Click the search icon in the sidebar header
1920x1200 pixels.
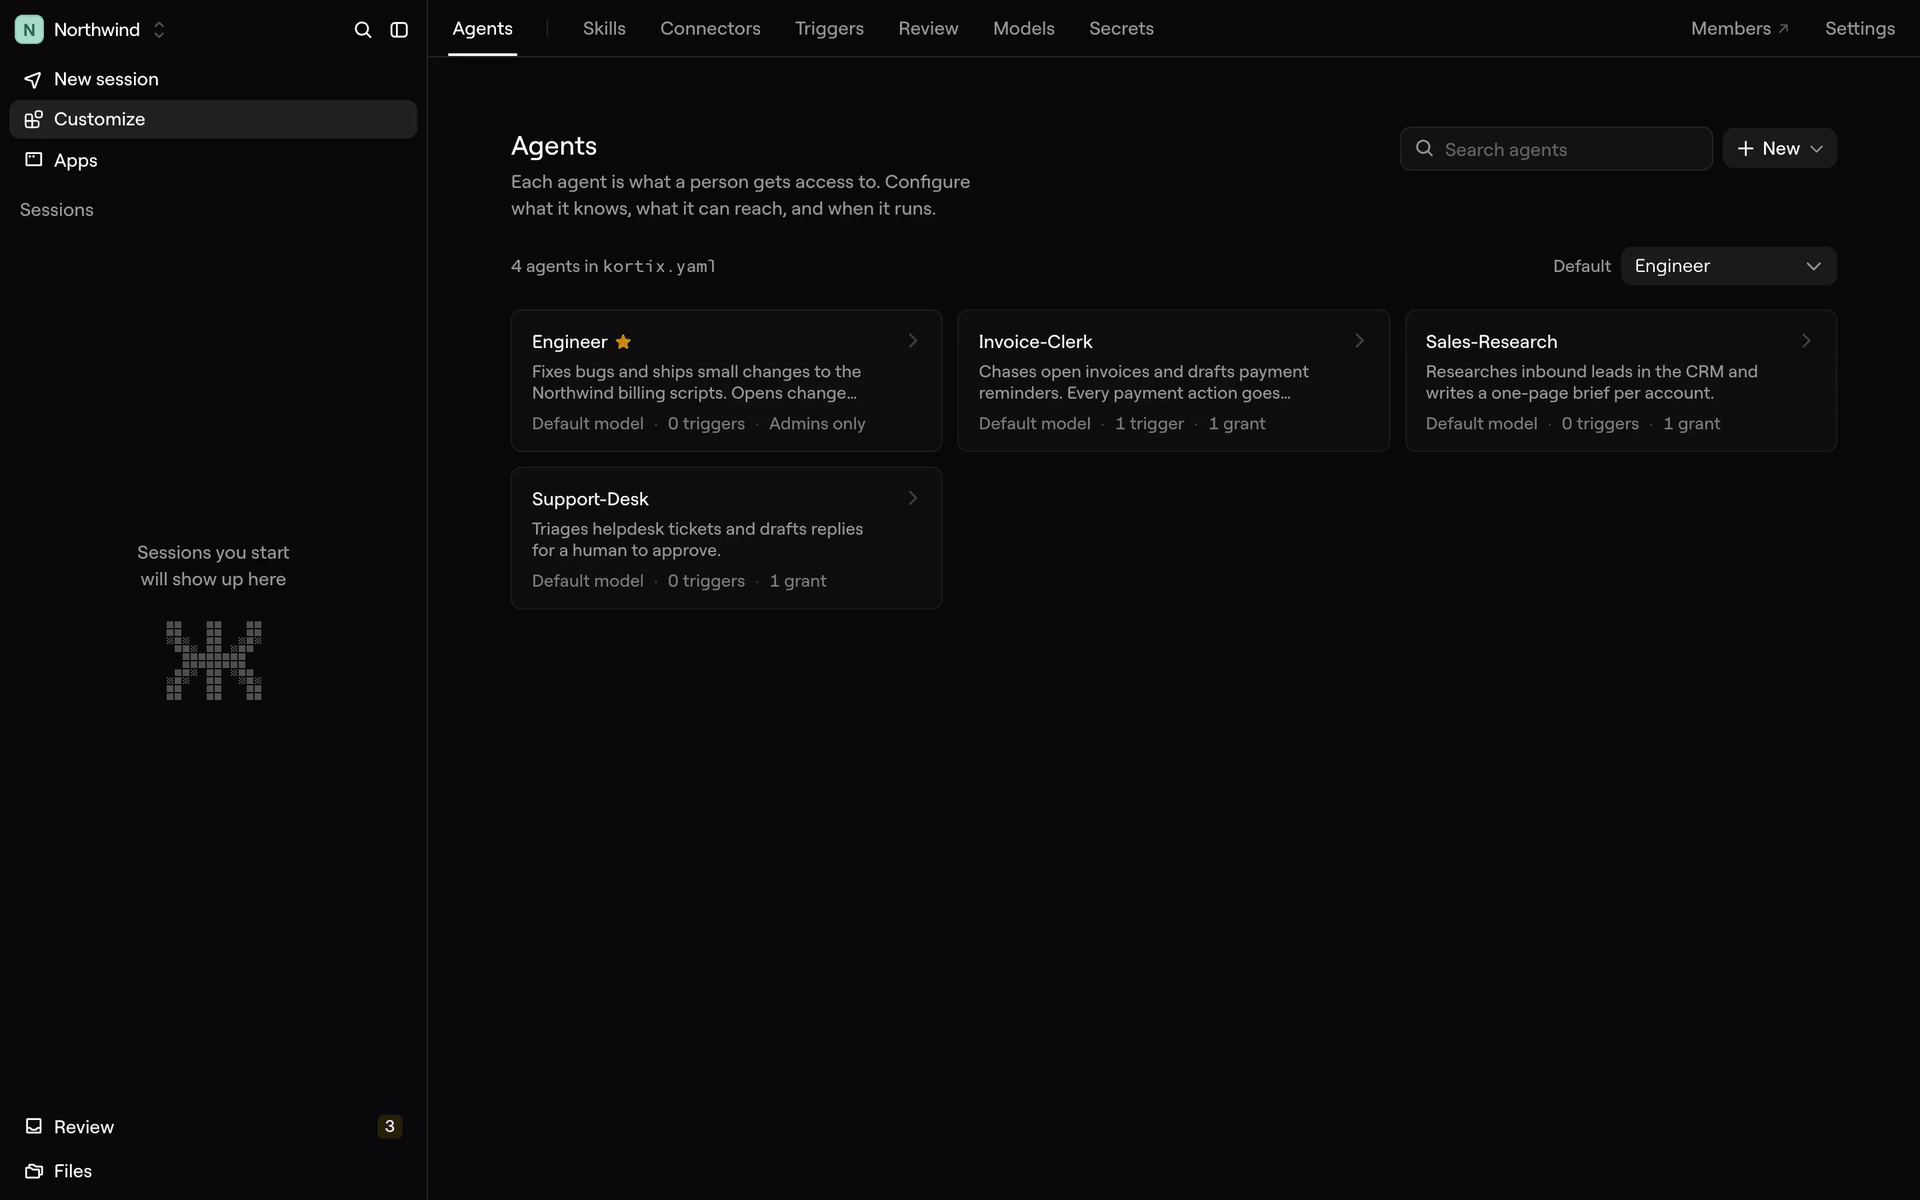point(363,30)
